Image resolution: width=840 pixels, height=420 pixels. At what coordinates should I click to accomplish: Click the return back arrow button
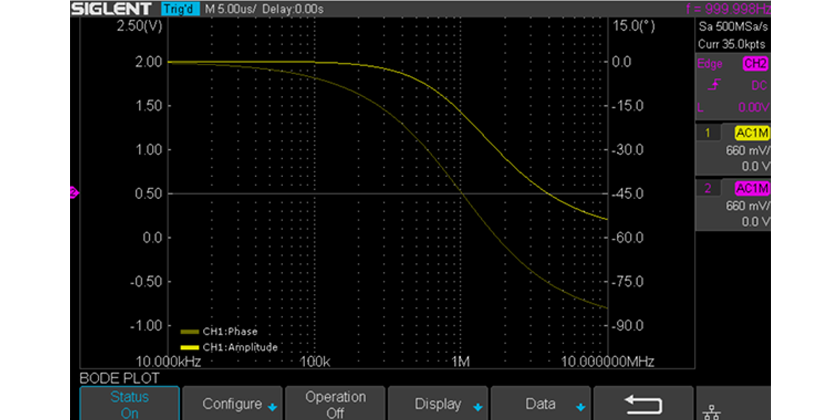click(642, 403)
